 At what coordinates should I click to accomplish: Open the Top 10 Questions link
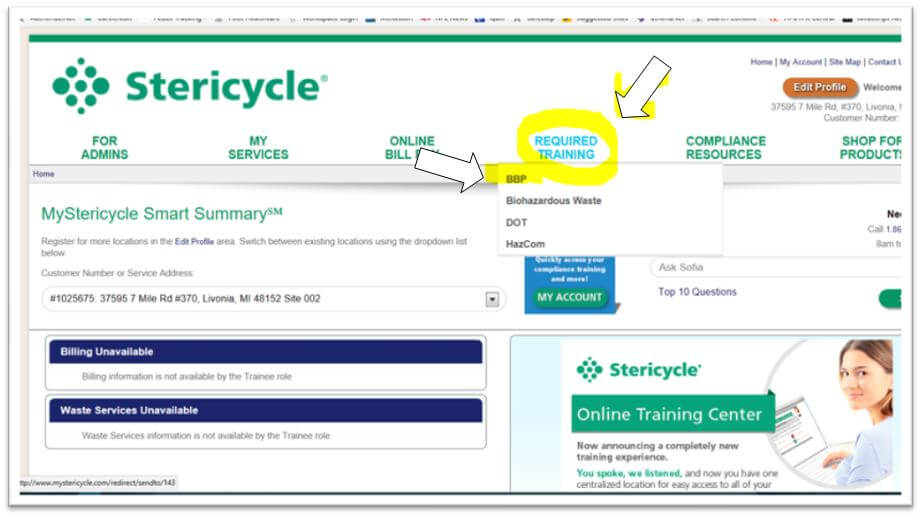pyautogui.click(x=697, y=292)
